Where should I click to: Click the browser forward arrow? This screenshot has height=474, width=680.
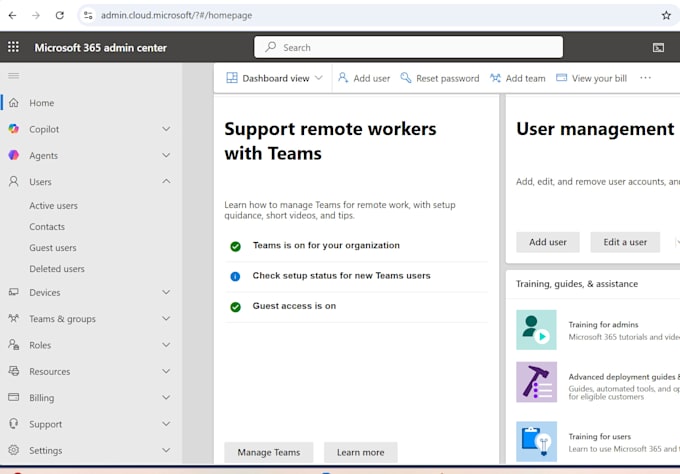click(x=36, y=15)
